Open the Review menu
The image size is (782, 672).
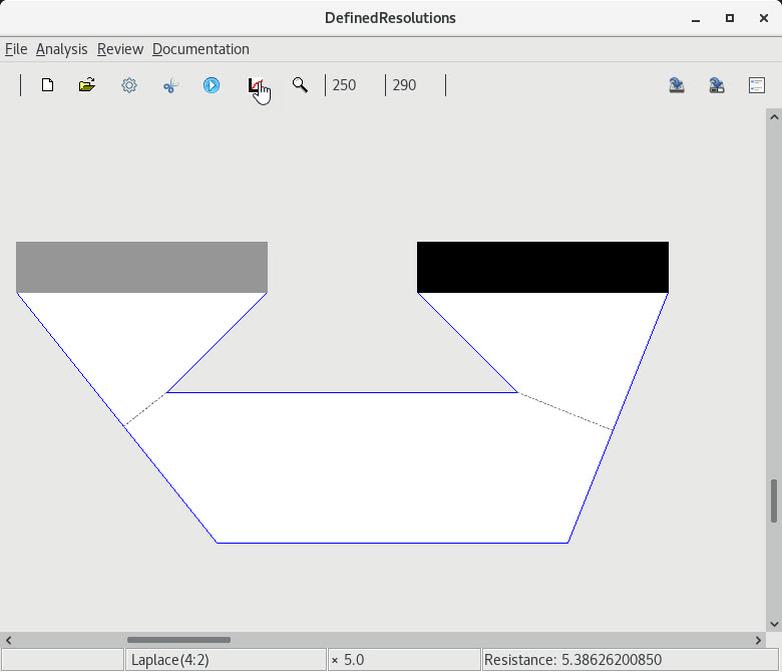[x=120, y=49]
